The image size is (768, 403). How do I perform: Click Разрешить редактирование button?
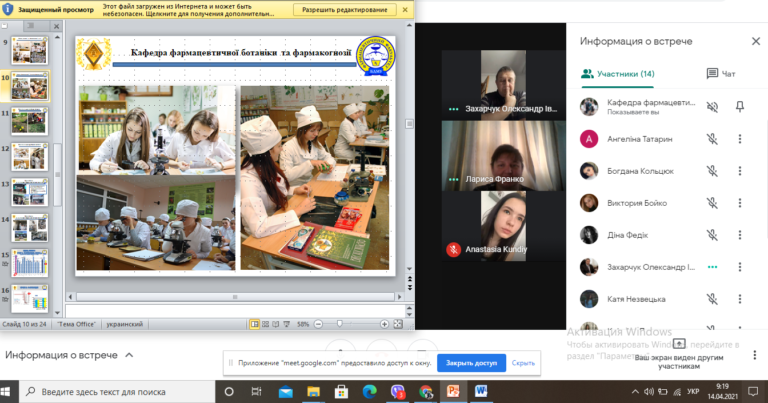click(344, 10)
